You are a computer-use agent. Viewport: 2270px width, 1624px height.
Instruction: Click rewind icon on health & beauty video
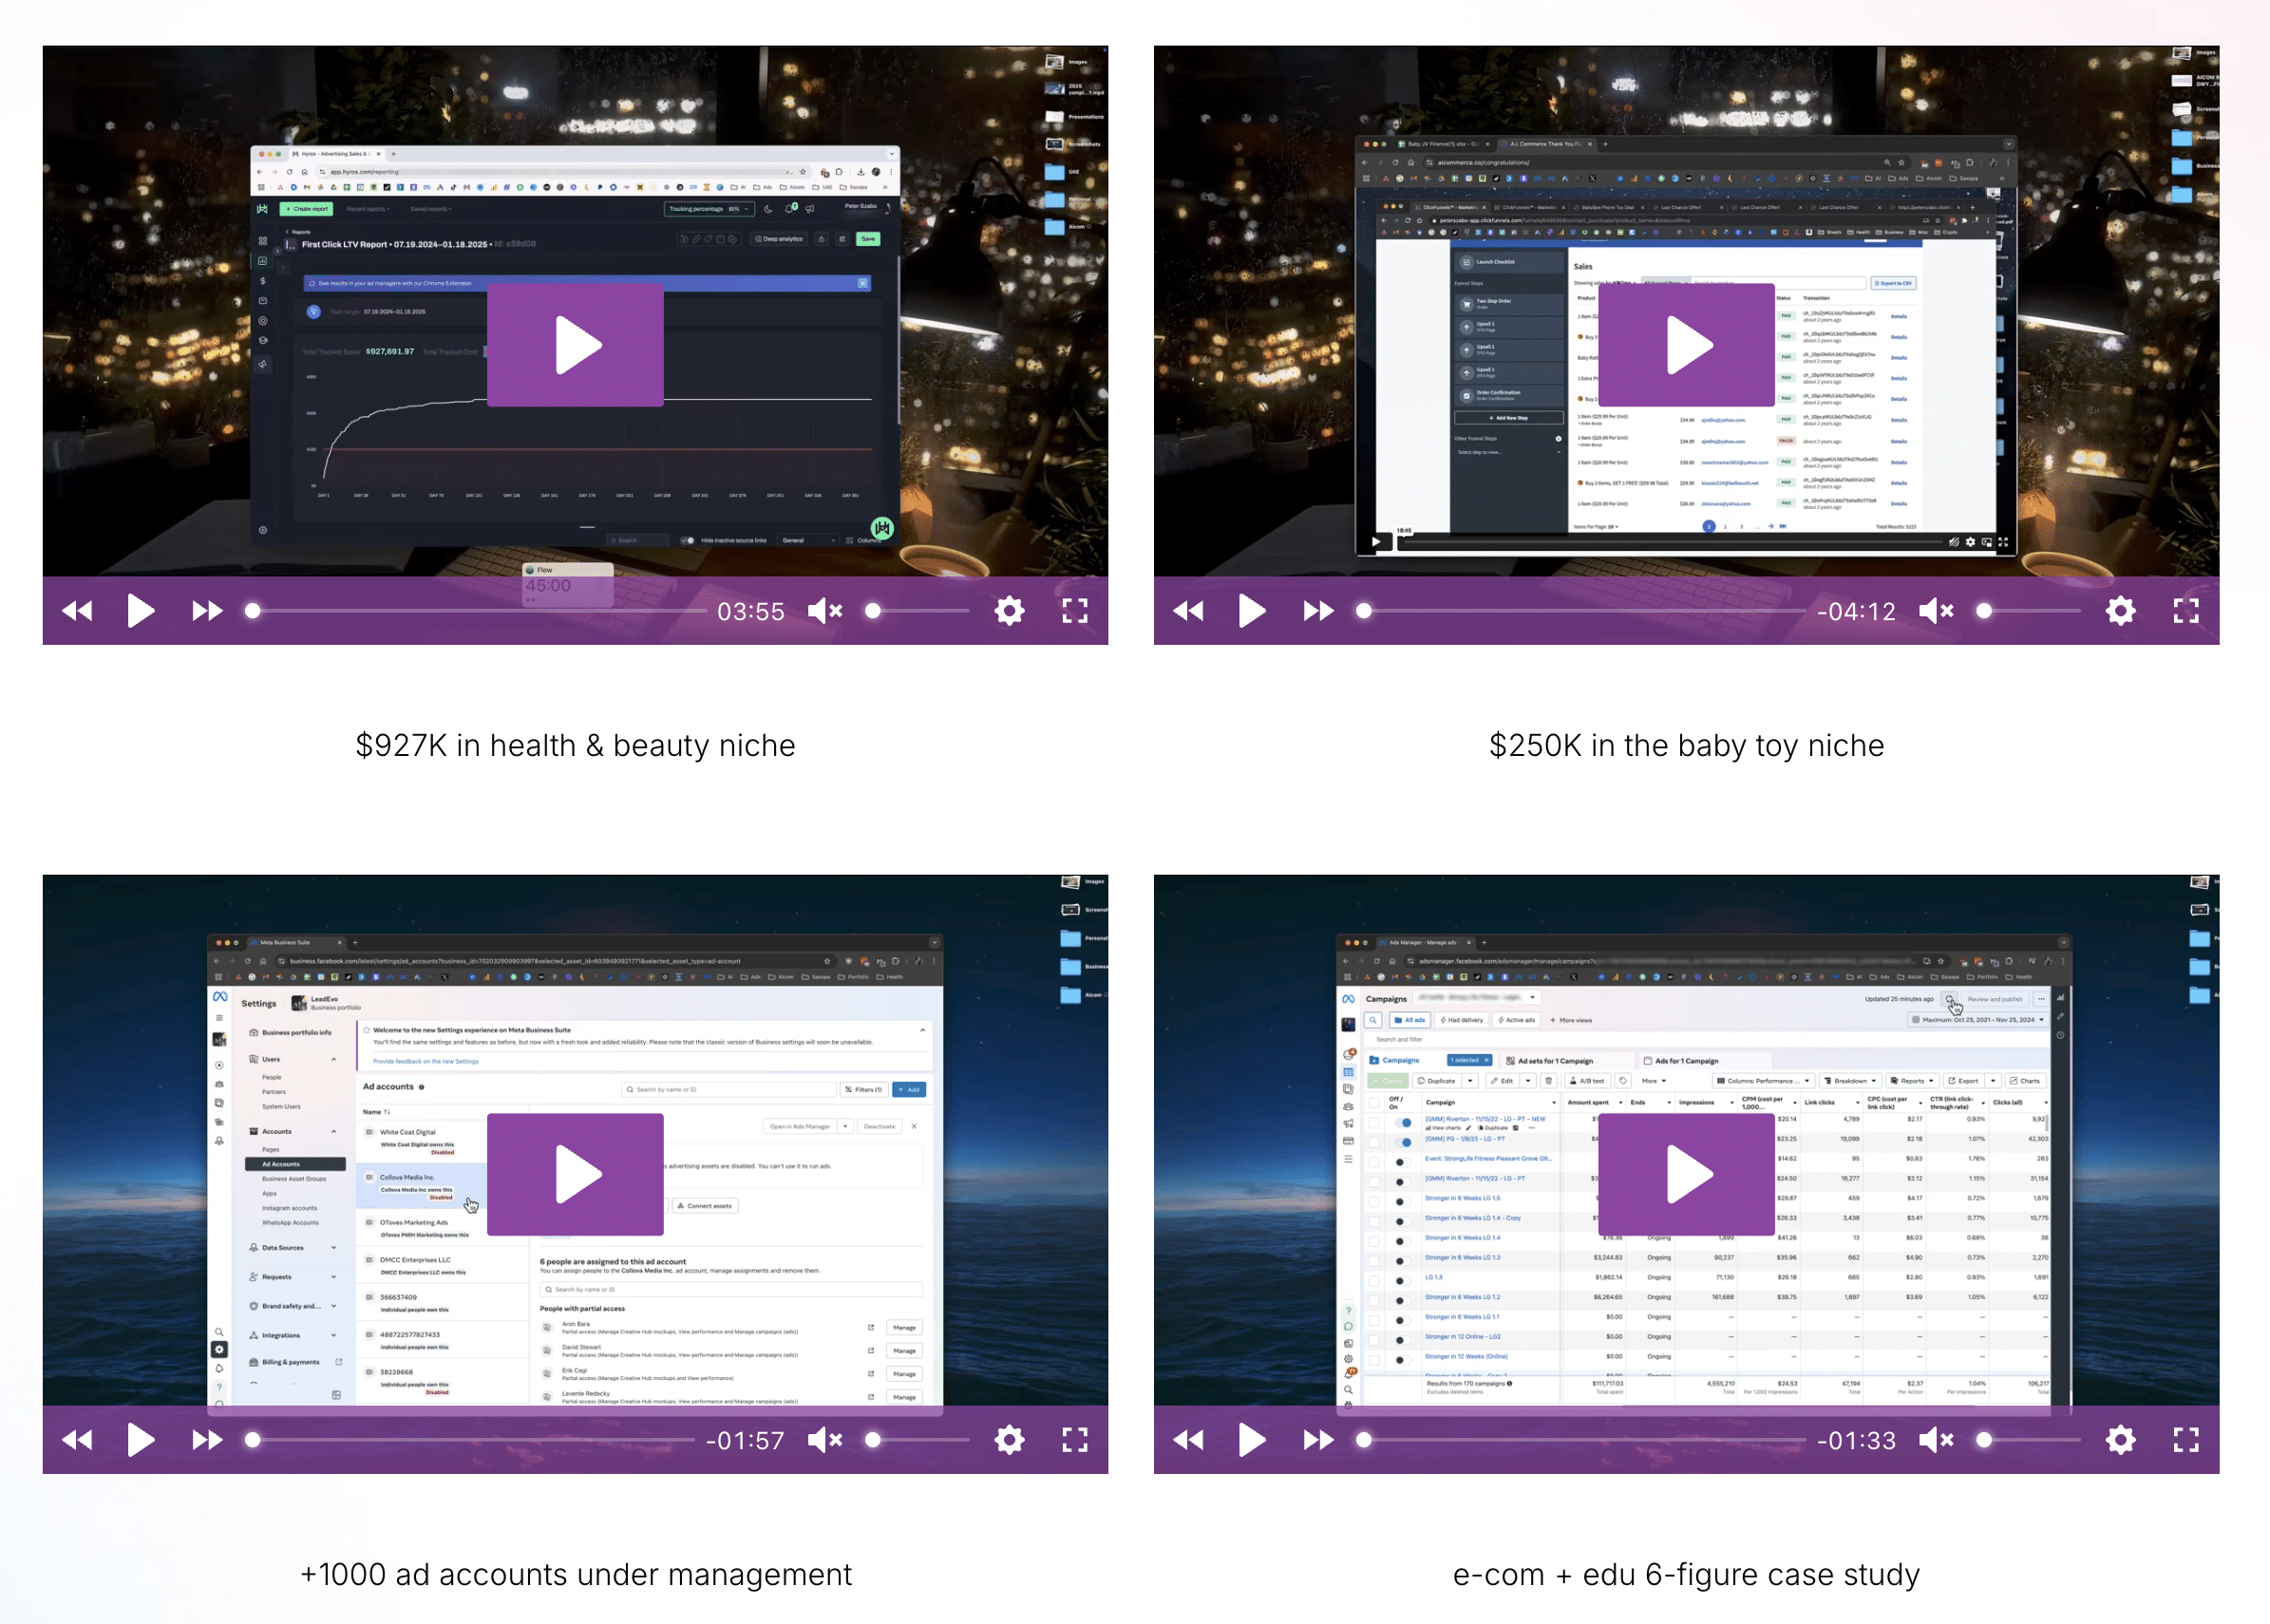pyautogui.click(x=77, y=611)
